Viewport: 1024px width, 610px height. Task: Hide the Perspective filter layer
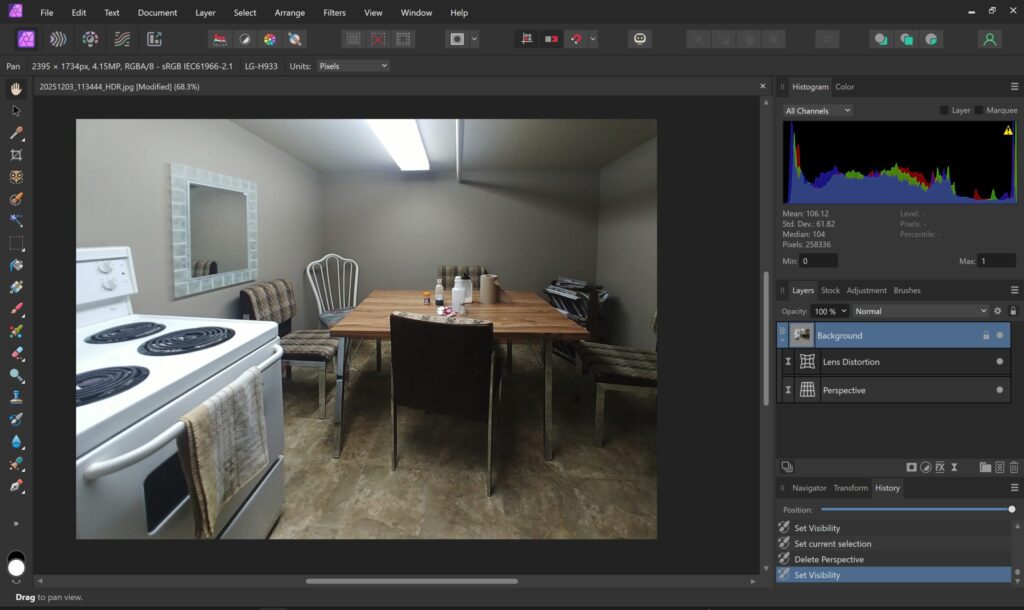(999, 390)
